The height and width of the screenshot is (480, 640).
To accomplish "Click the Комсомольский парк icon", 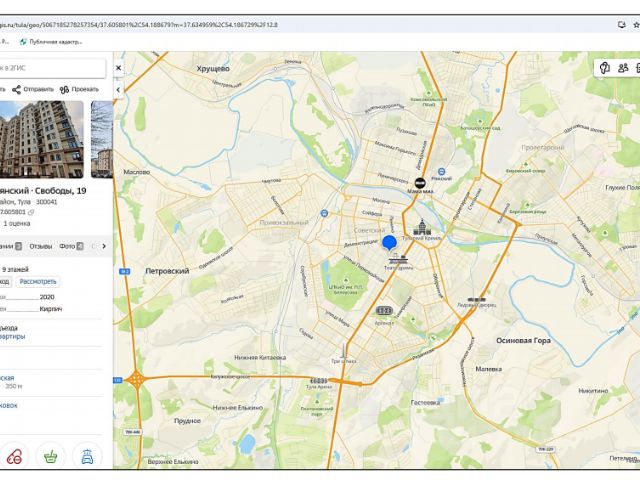I will coord(429,93).
